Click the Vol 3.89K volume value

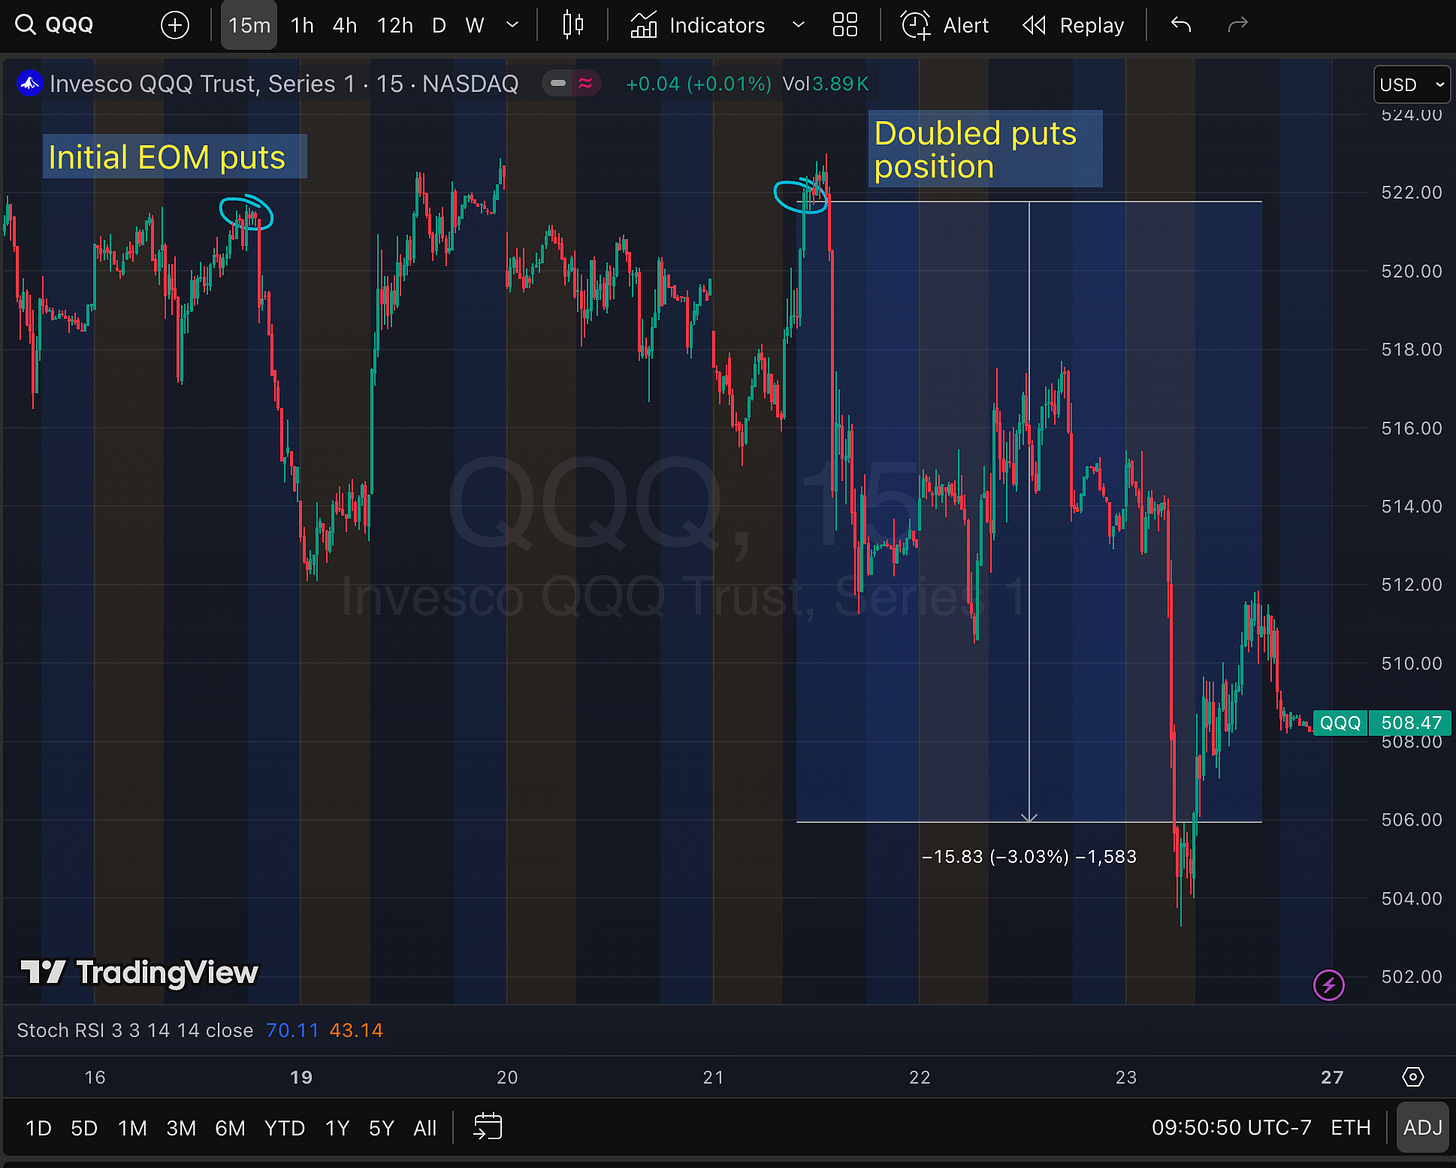[x=826, y=84]
